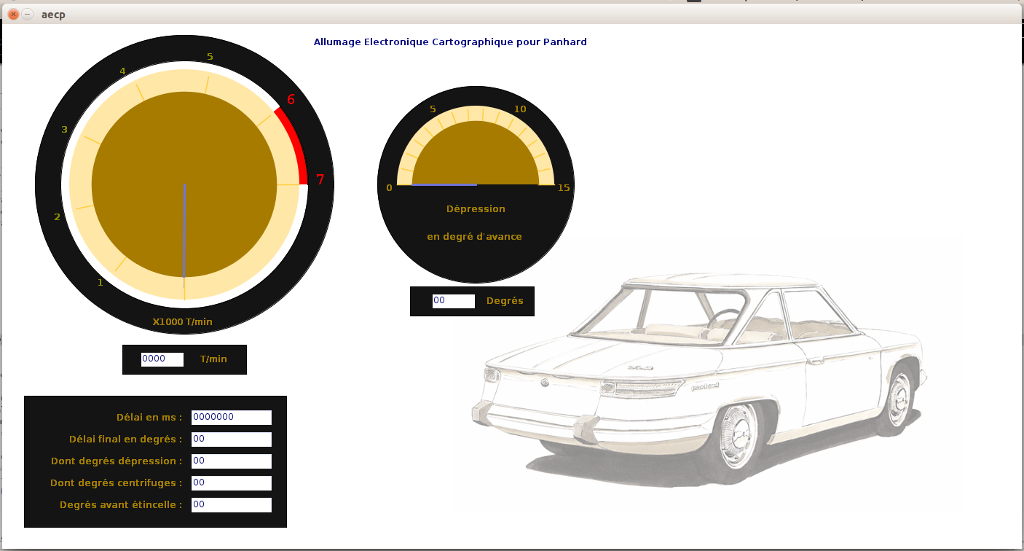Image resolution: width=1024 pixels, height=551 pixels.
Task: Select the Délai final en degrés field
Action: tap(231, 439)
